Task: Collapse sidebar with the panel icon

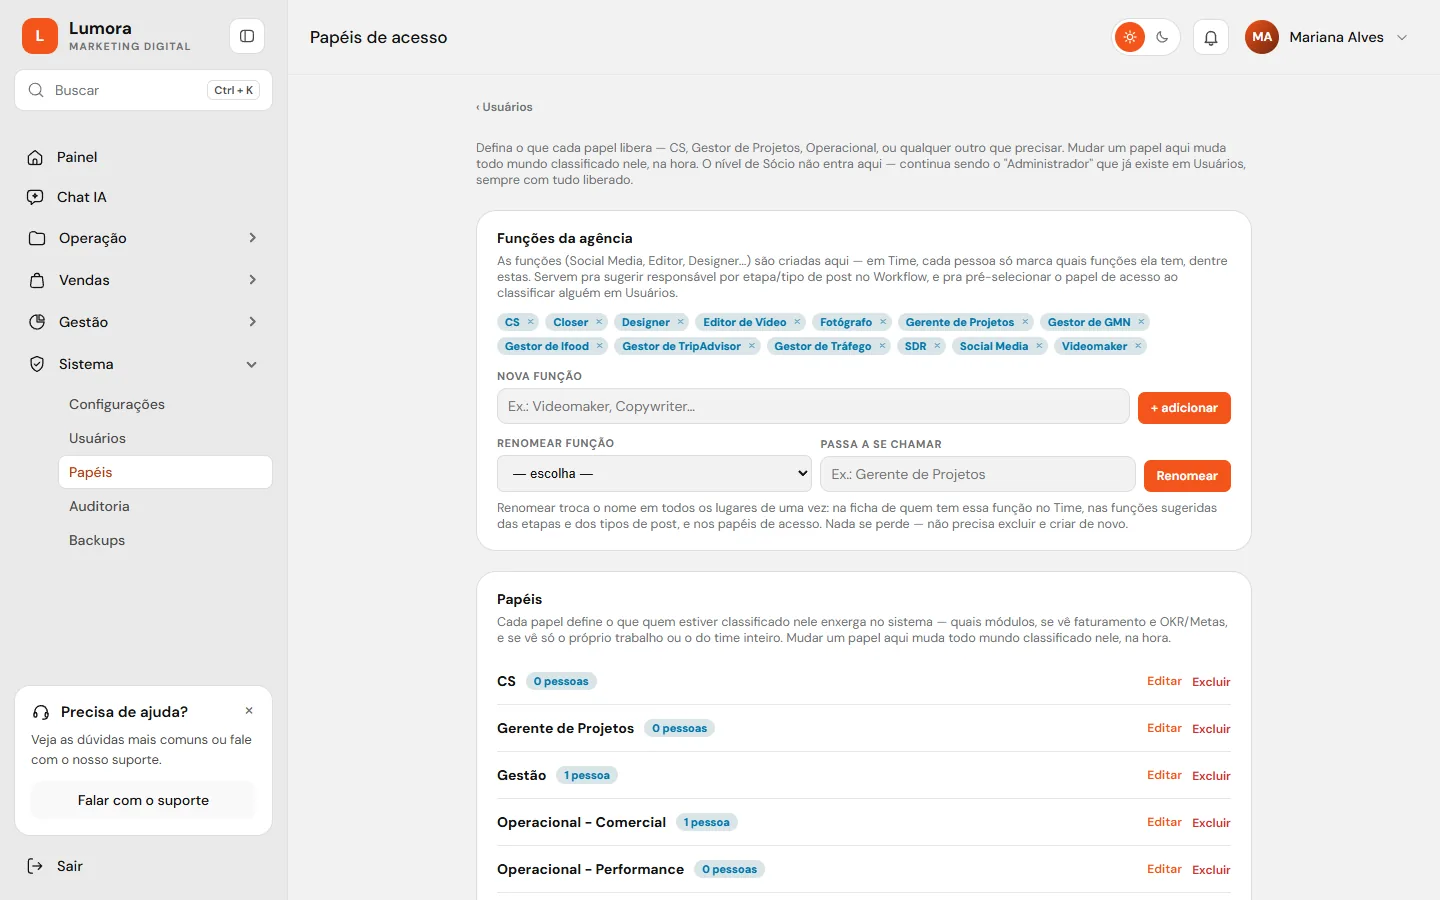Action: tap(247, 36)
